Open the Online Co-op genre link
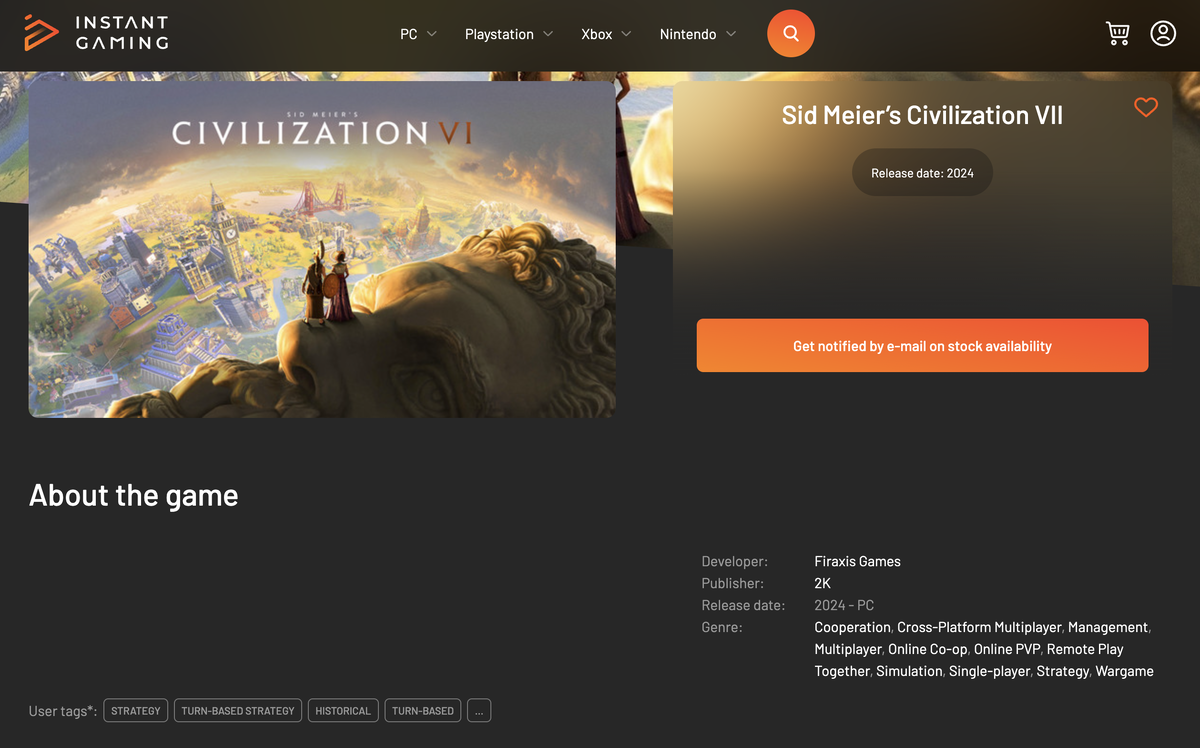1200x748 pixels. (928, 650)
